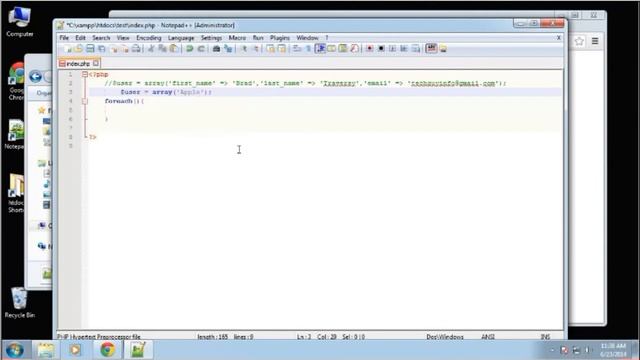Open the ? help menu
Screen dimensions: 640x360
pos(327,38)
